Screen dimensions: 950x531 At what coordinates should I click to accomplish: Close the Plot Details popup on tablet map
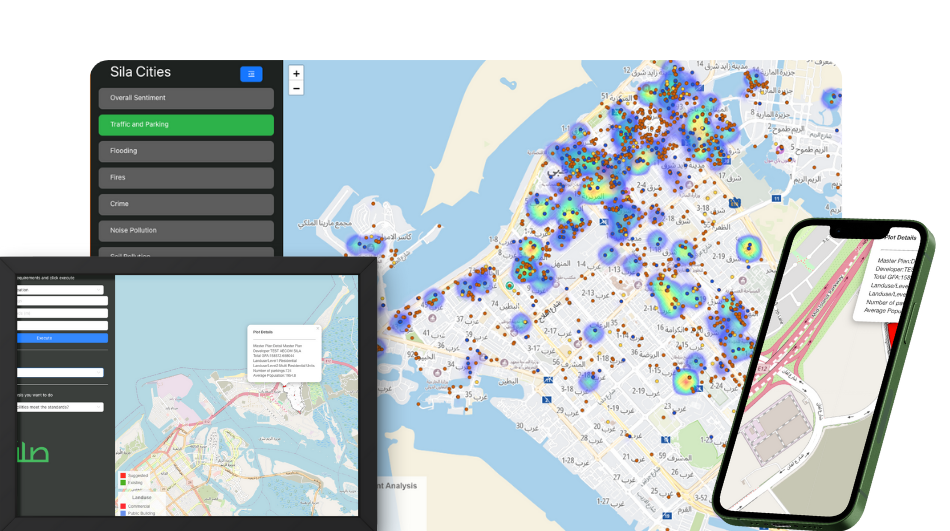317,328
